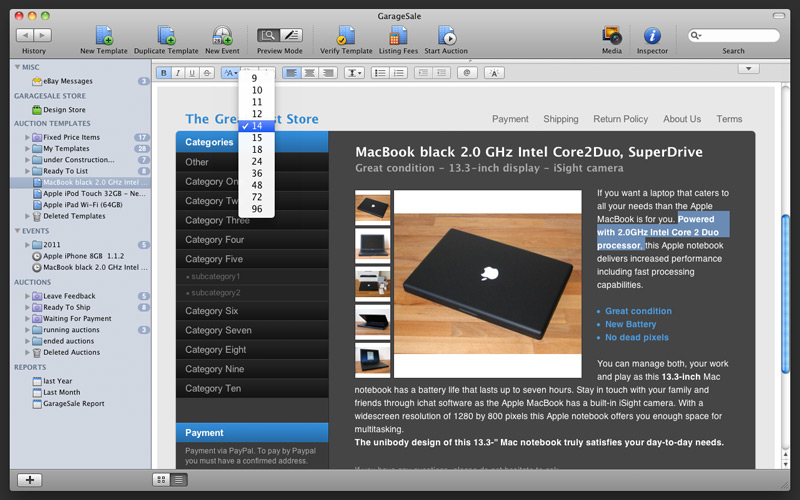Decrease text indent
This screenshot has height=500, width=800.
click(423, 73)
